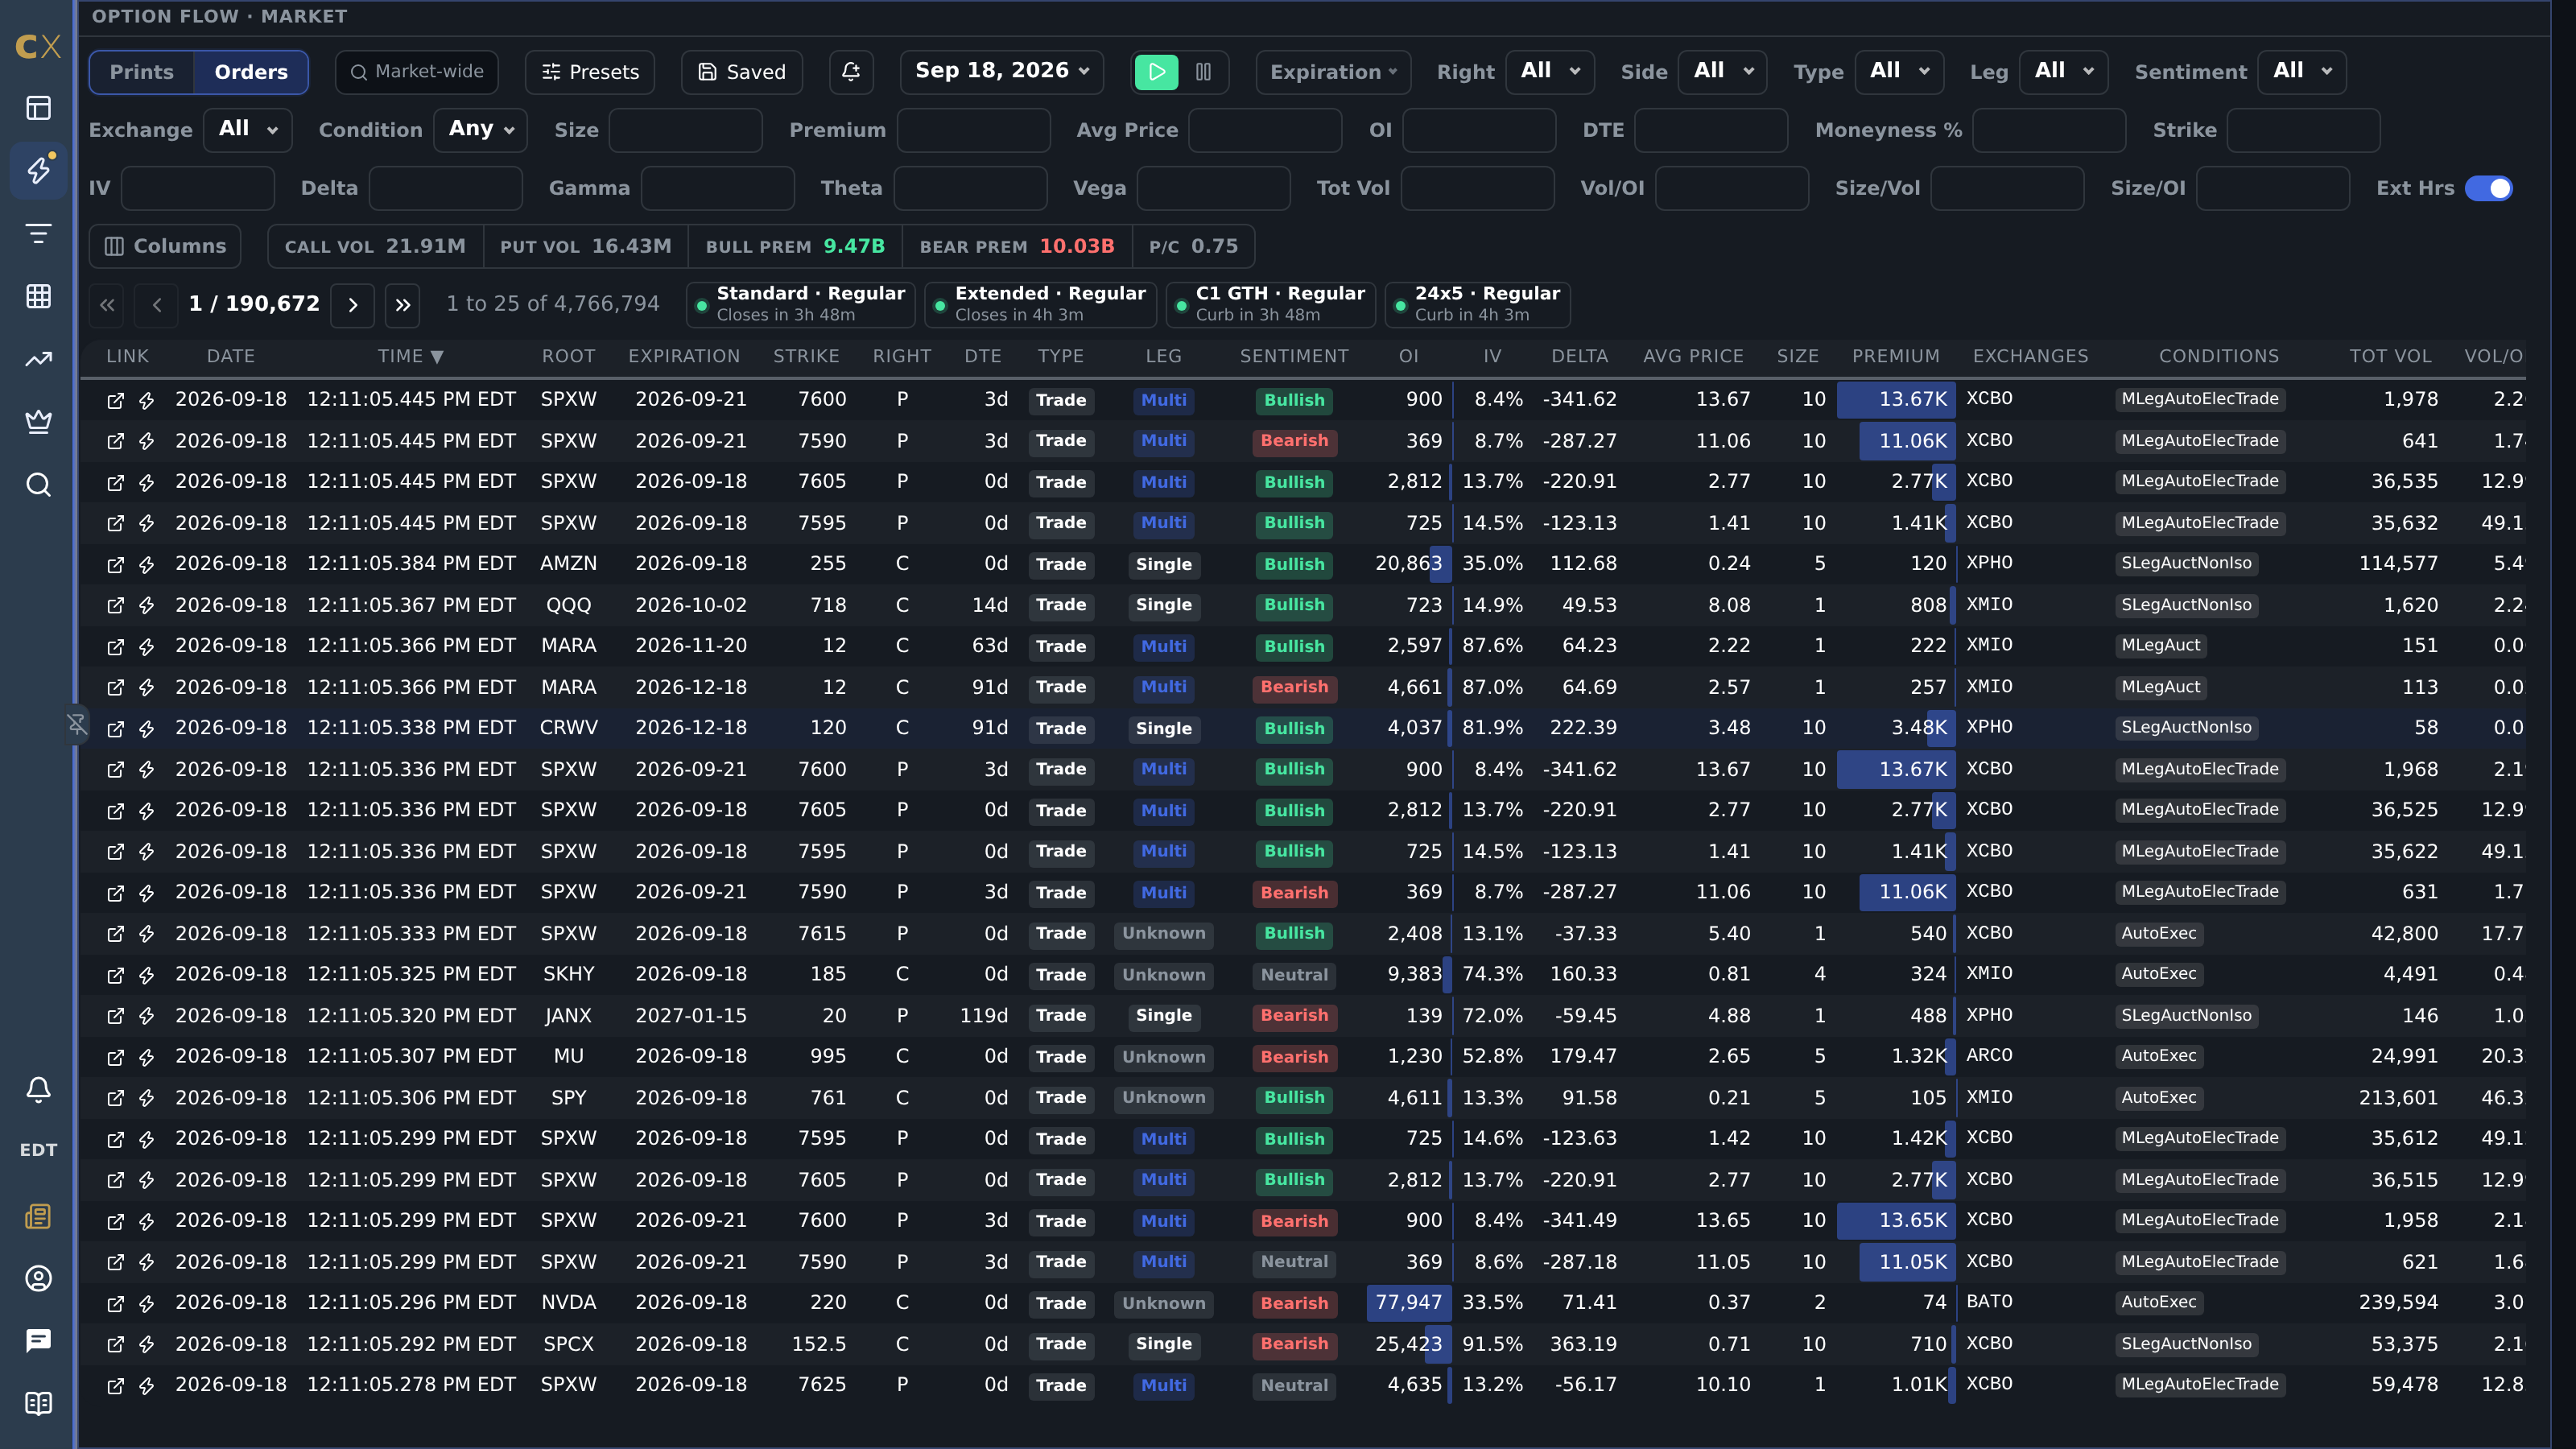The image size is (2576, 1449).
Task: Jump to the last page
Action: pyautogui.click(x=402, y=305)
